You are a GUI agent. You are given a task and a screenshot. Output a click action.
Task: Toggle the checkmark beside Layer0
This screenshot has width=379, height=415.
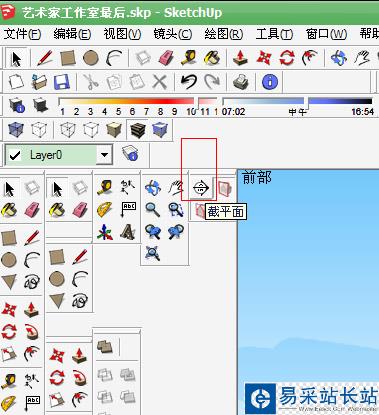pos(15,155)
